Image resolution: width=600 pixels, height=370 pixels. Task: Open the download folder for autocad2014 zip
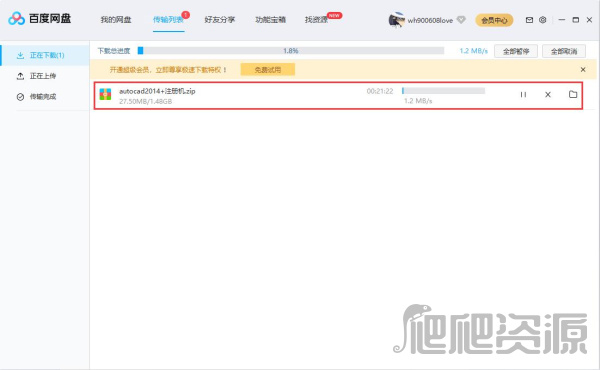pyautogui.click(x=573, y=94)
